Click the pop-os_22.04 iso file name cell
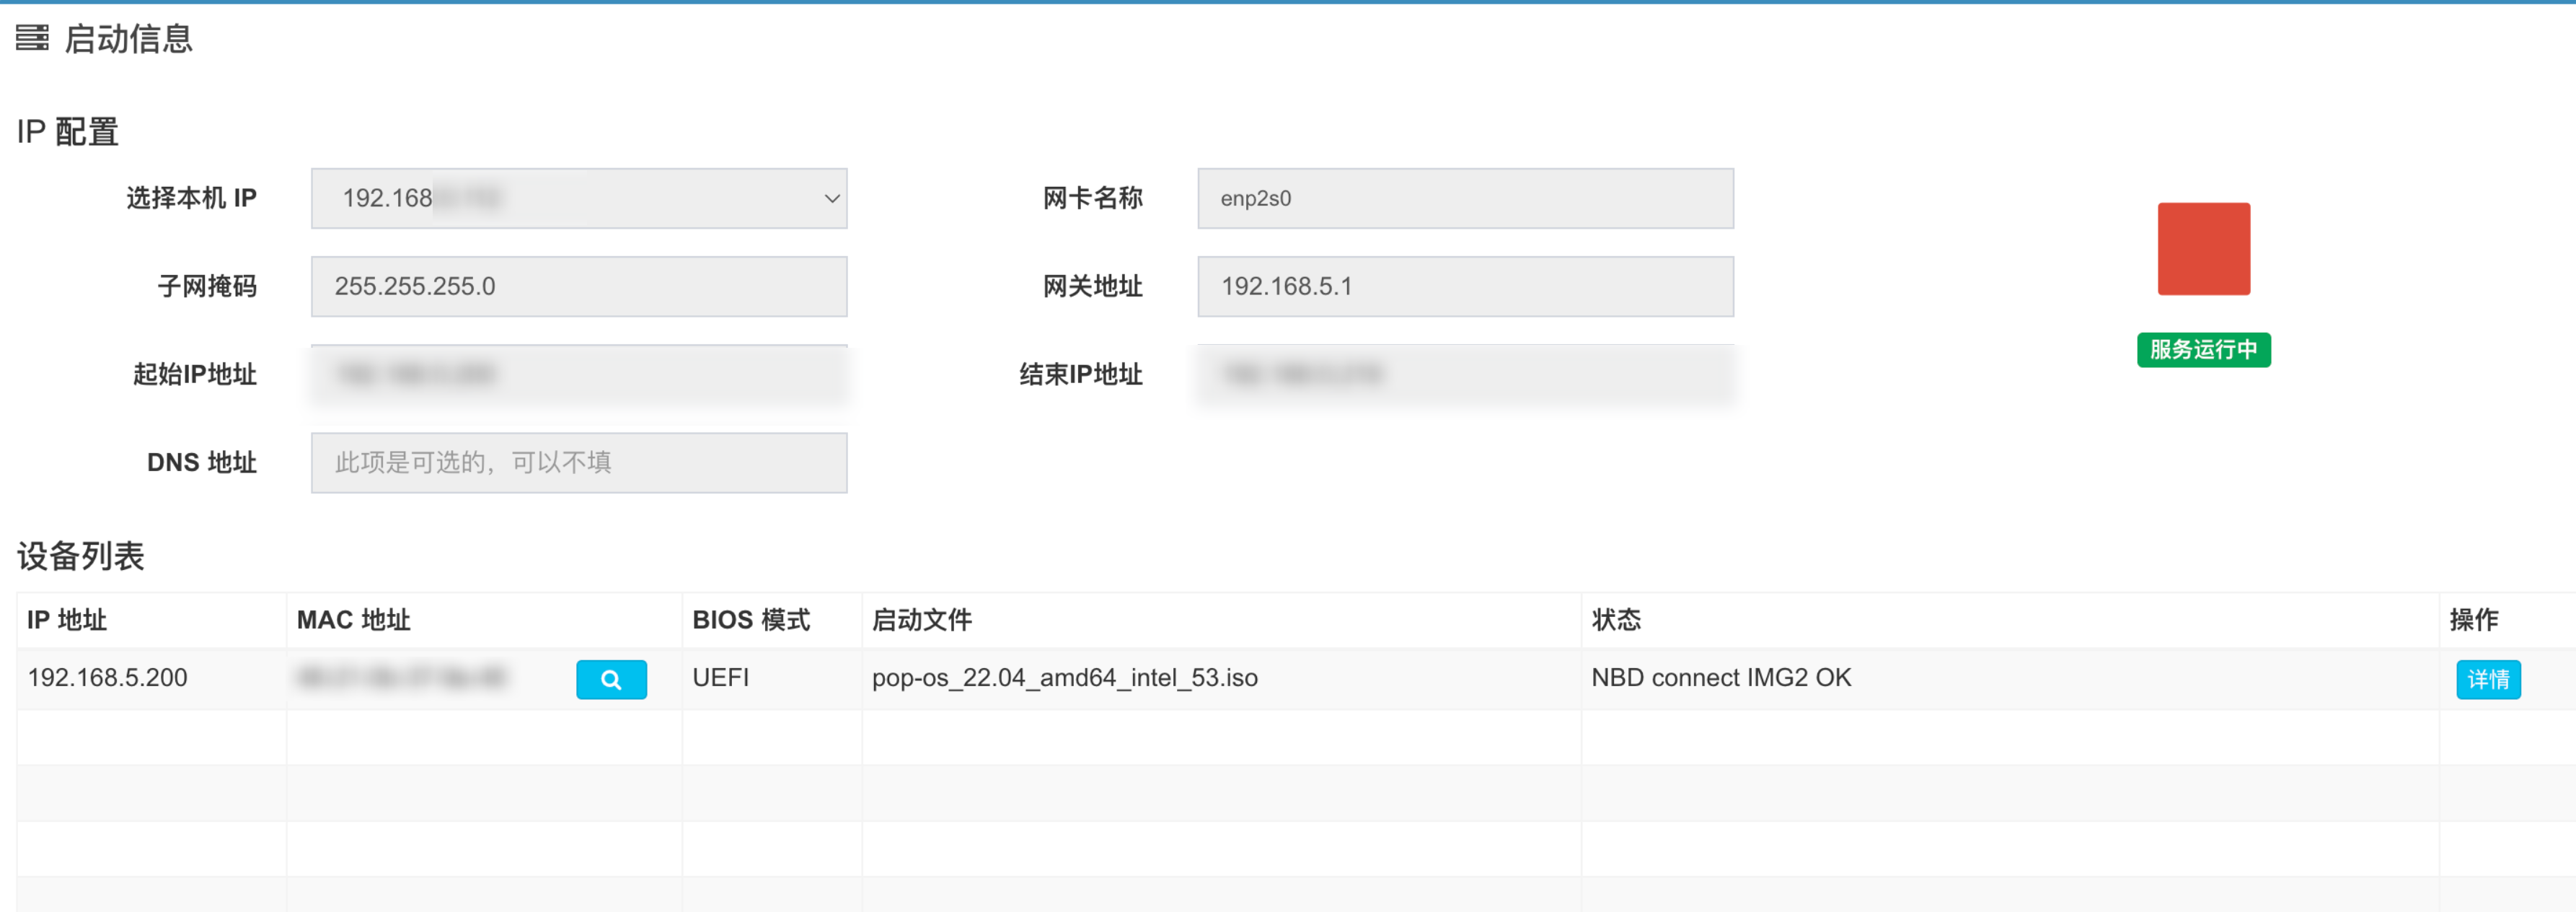The height and width of the screenshot is (912, 2576). (x=1064, y=678)
